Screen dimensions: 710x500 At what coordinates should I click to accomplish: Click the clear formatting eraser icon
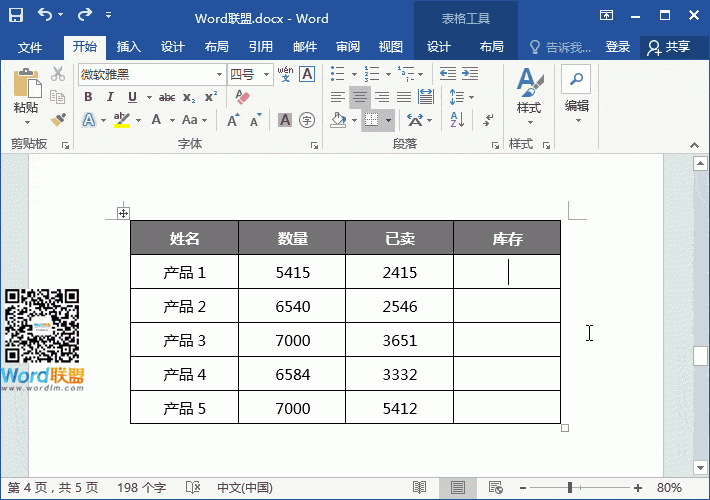coord(243,97)
